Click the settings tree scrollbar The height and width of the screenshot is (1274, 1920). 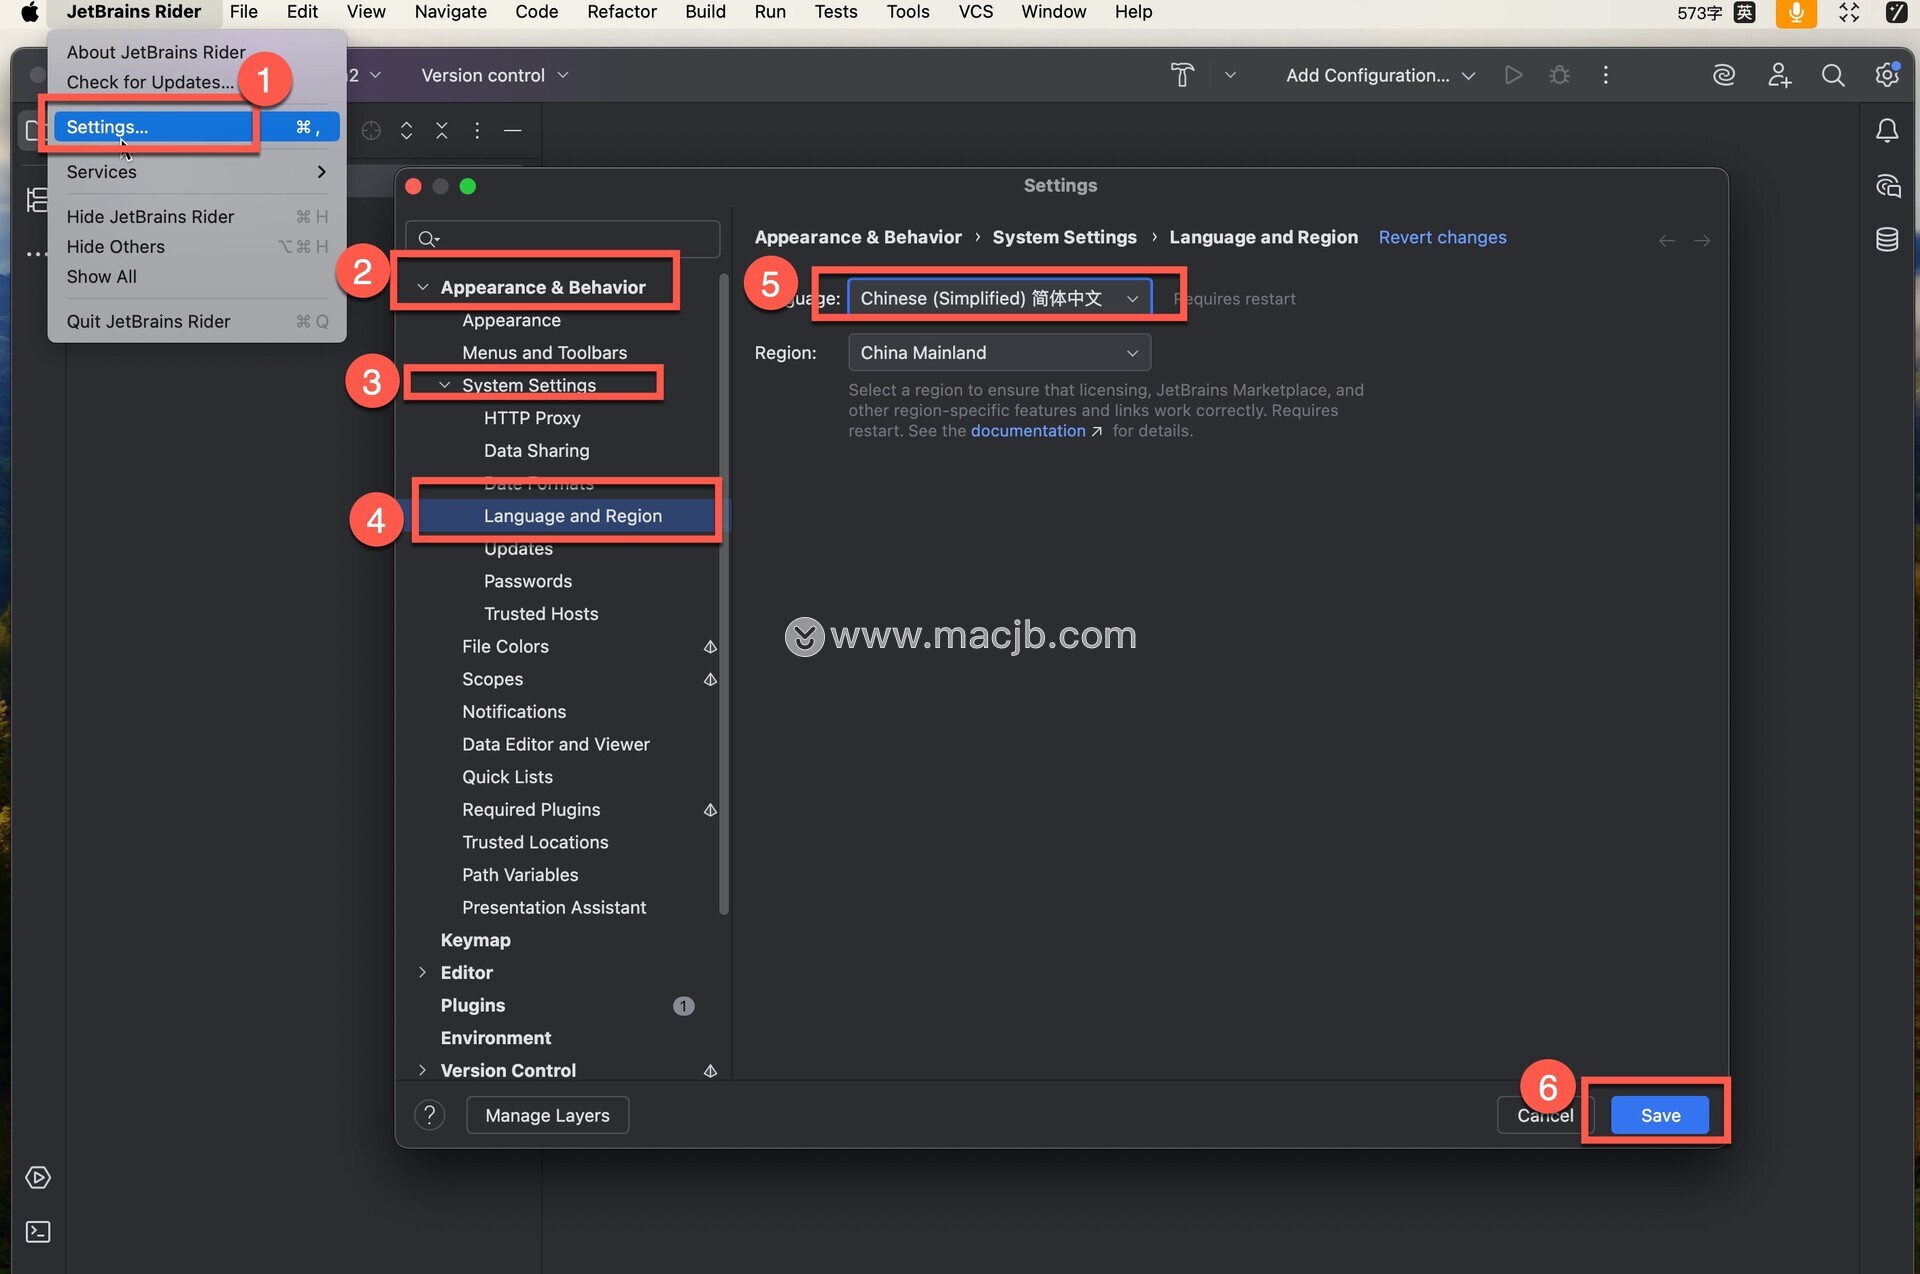coord(724,595)
